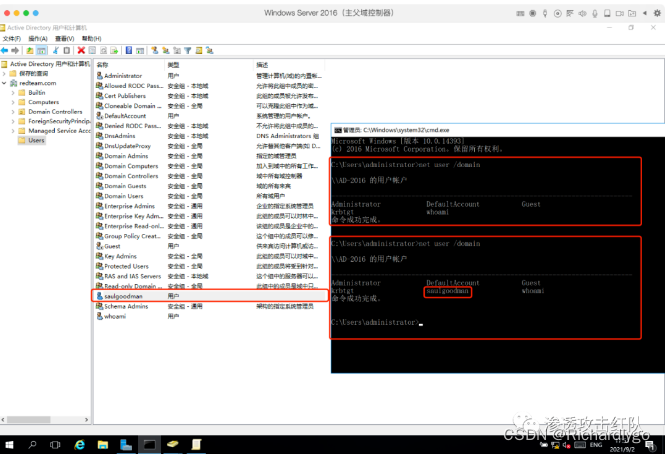Sort by the 描述 column header
This screenshot has height=454, width=666.
[x=289, y=65]
